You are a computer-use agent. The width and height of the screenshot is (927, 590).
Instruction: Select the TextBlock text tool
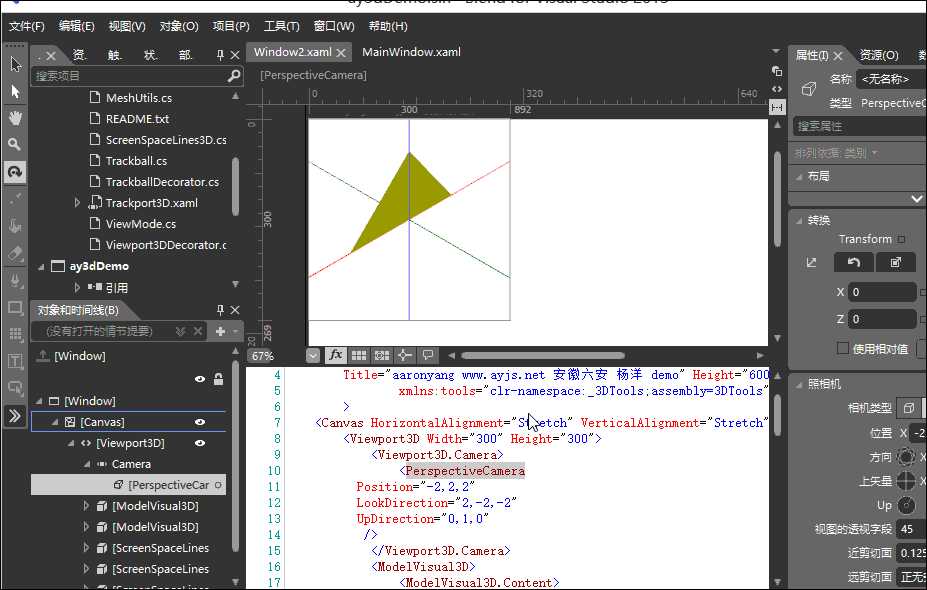point(15,361)
